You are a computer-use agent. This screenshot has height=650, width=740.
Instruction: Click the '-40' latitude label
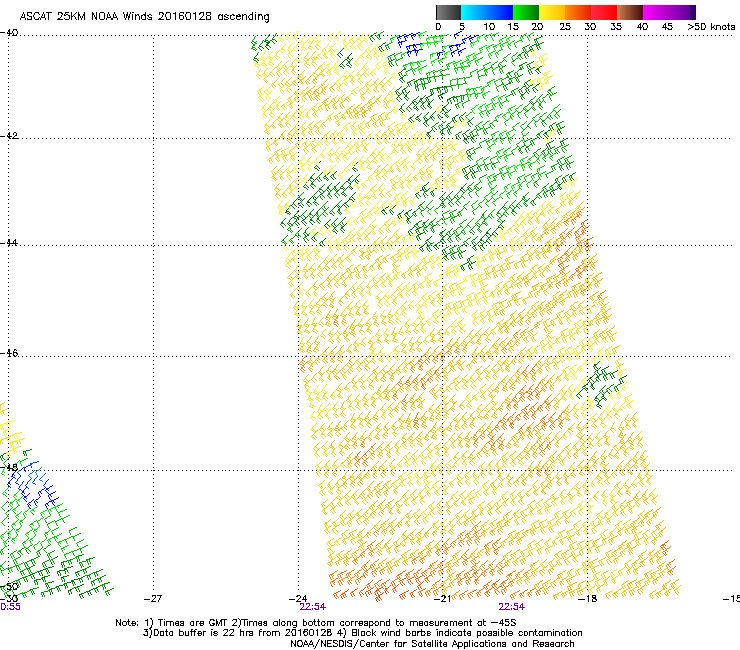9,33
